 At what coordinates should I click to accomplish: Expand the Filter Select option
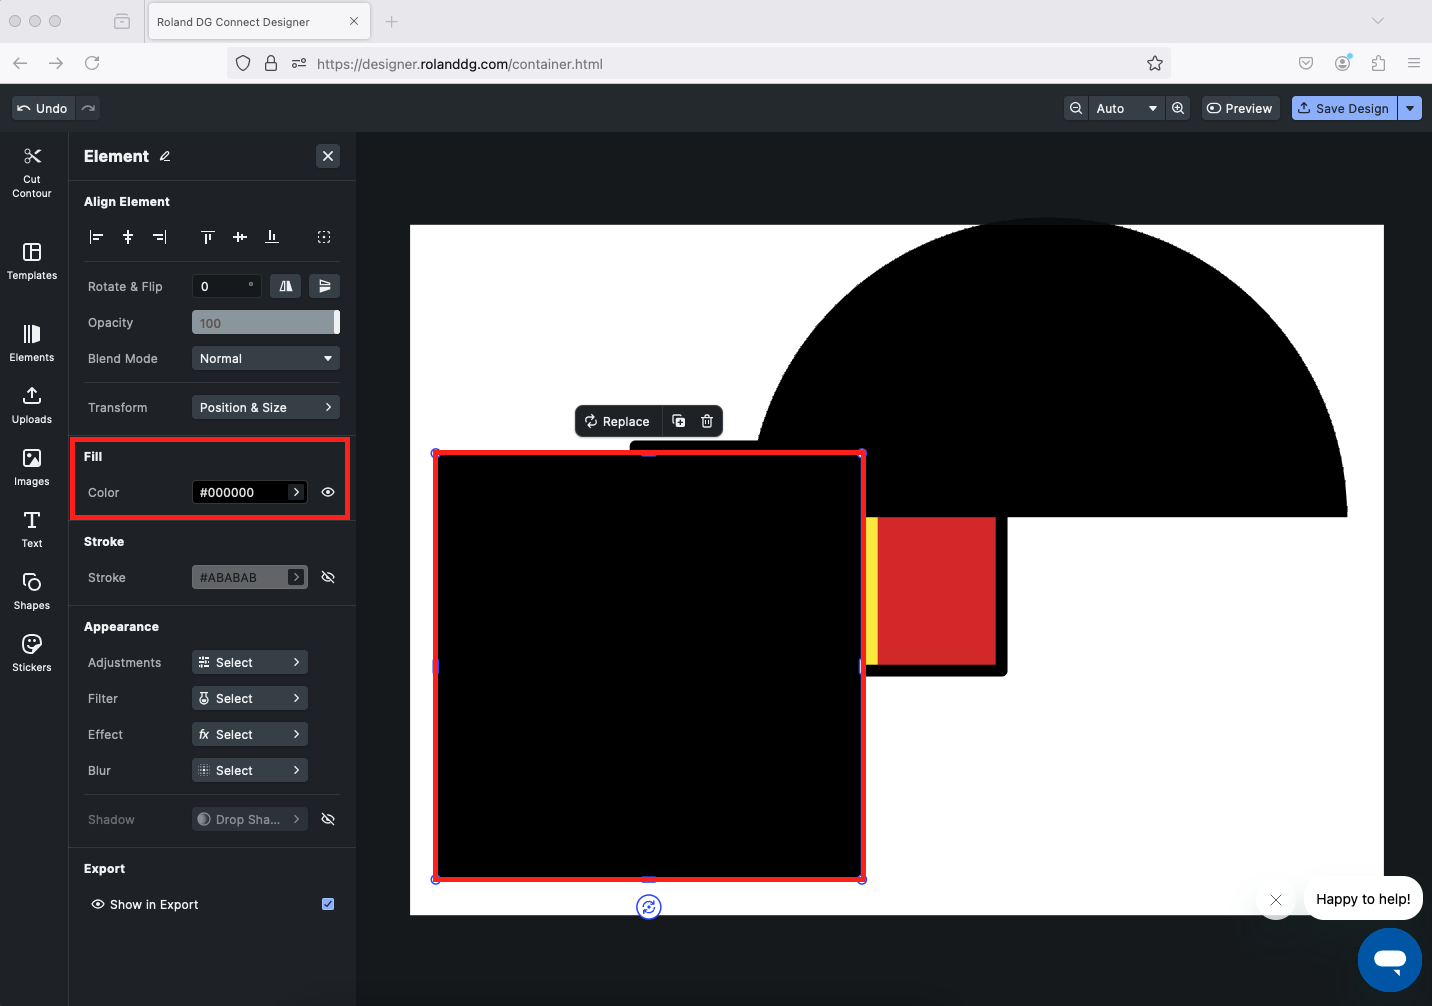coord(250,698)
